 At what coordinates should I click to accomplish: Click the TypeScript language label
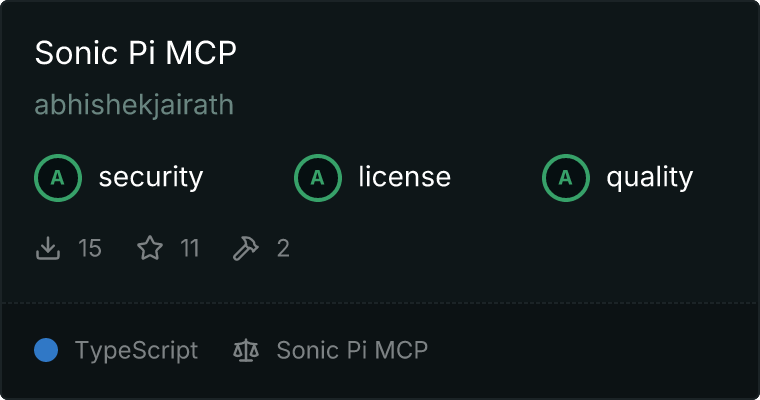tap(137, 351)
